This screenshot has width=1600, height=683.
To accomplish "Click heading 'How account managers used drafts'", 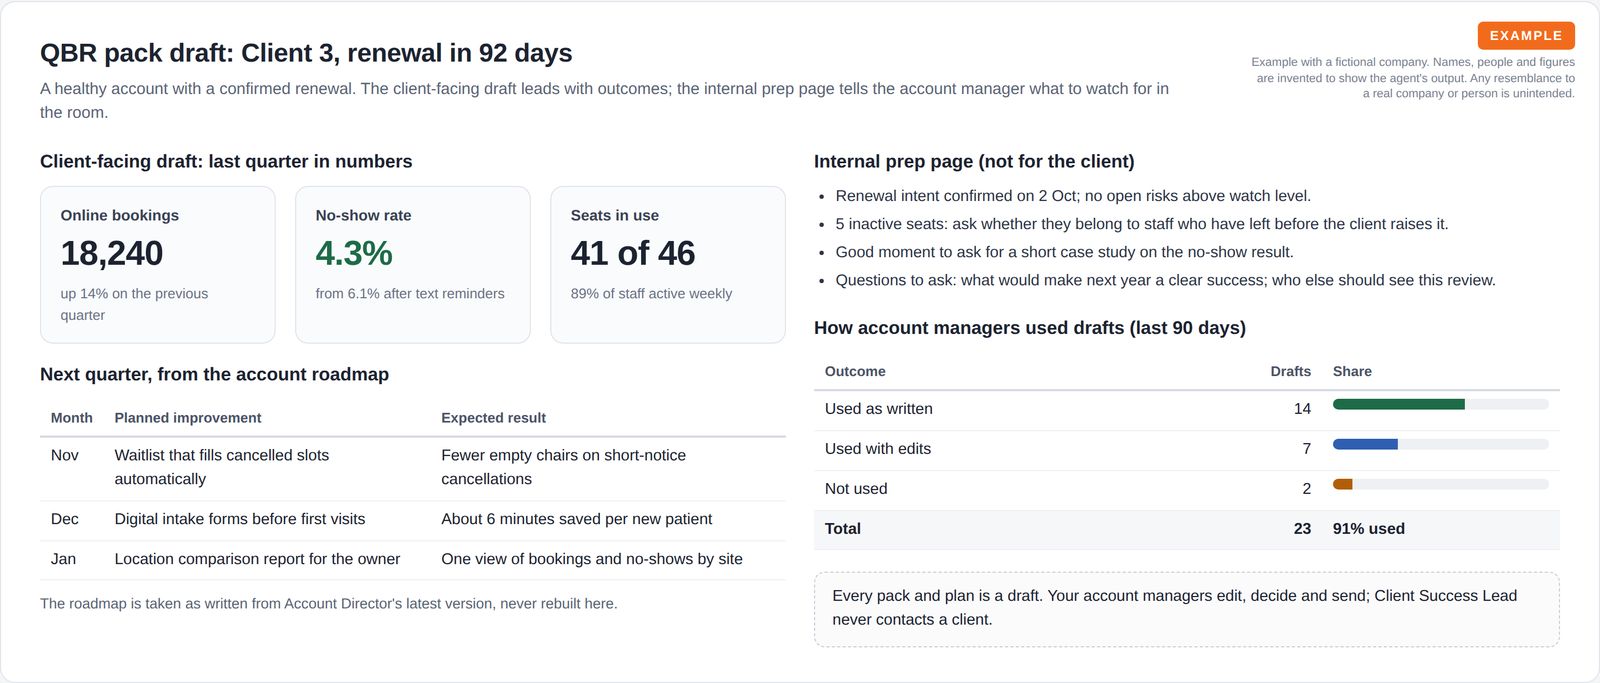I will [x=1030, y=328].
